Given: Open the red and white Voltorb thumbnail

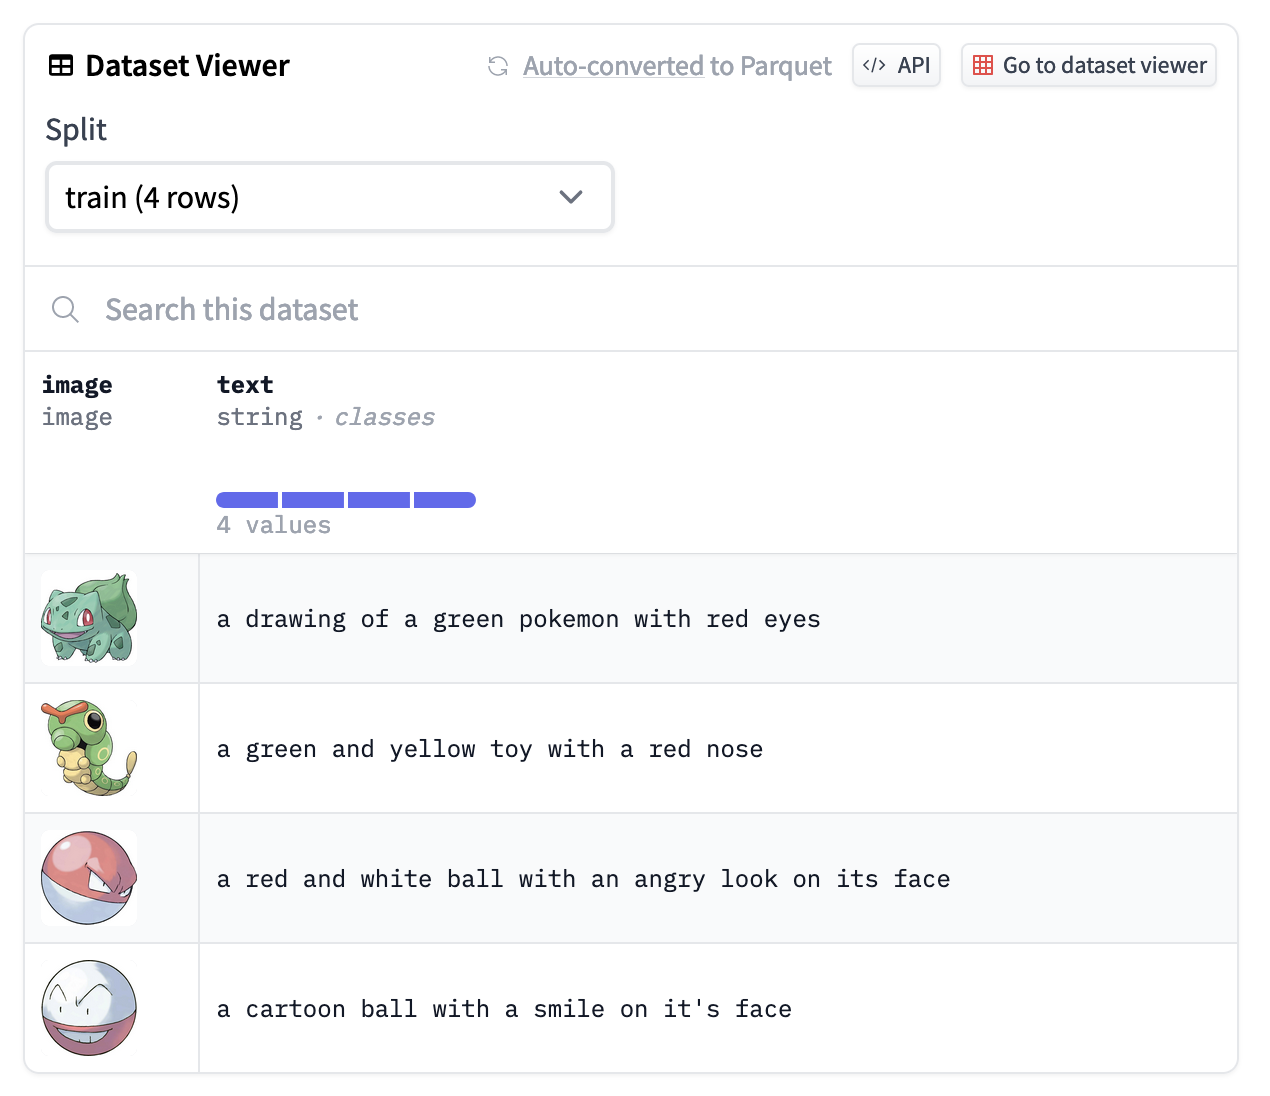Looking at the screenshot, I should (x=89, y=878).
